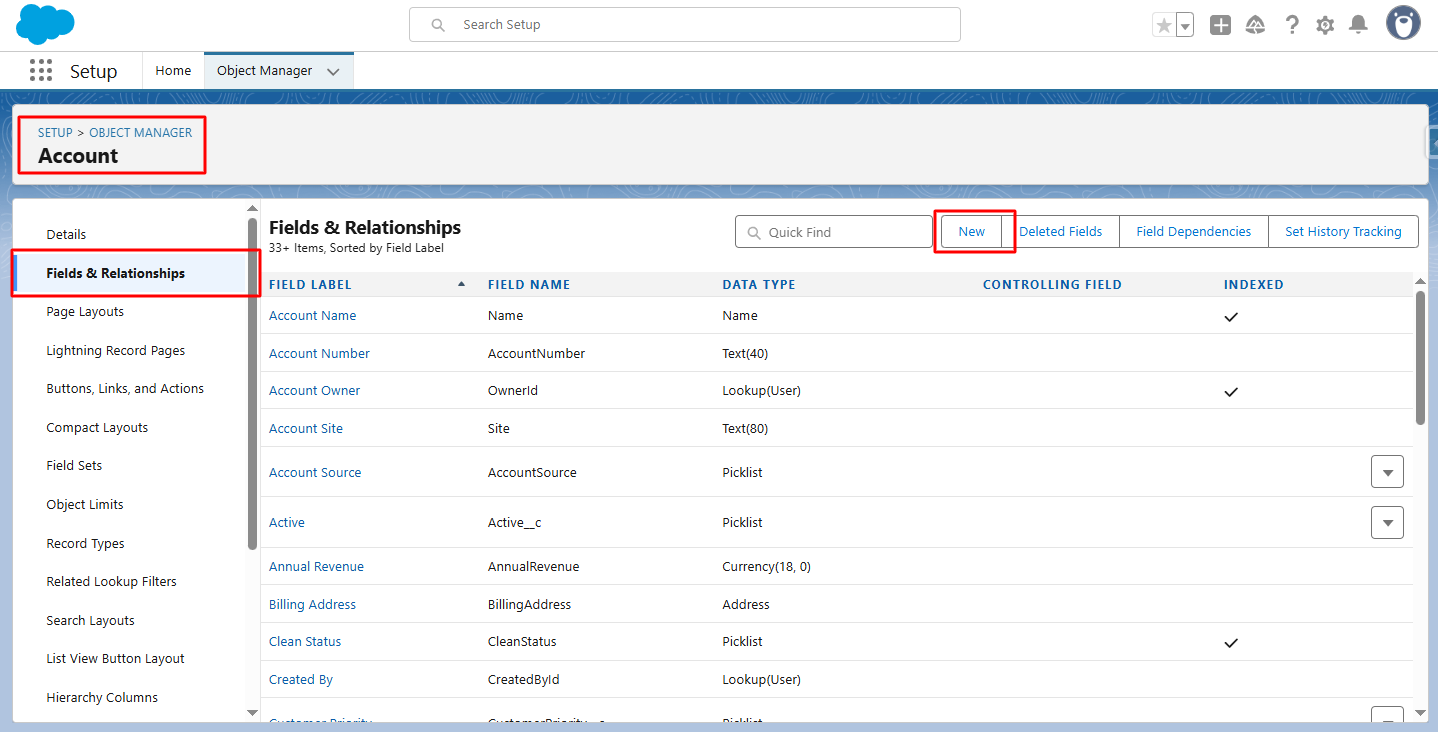Click the user profile avatar

[x=1403, y=24]
